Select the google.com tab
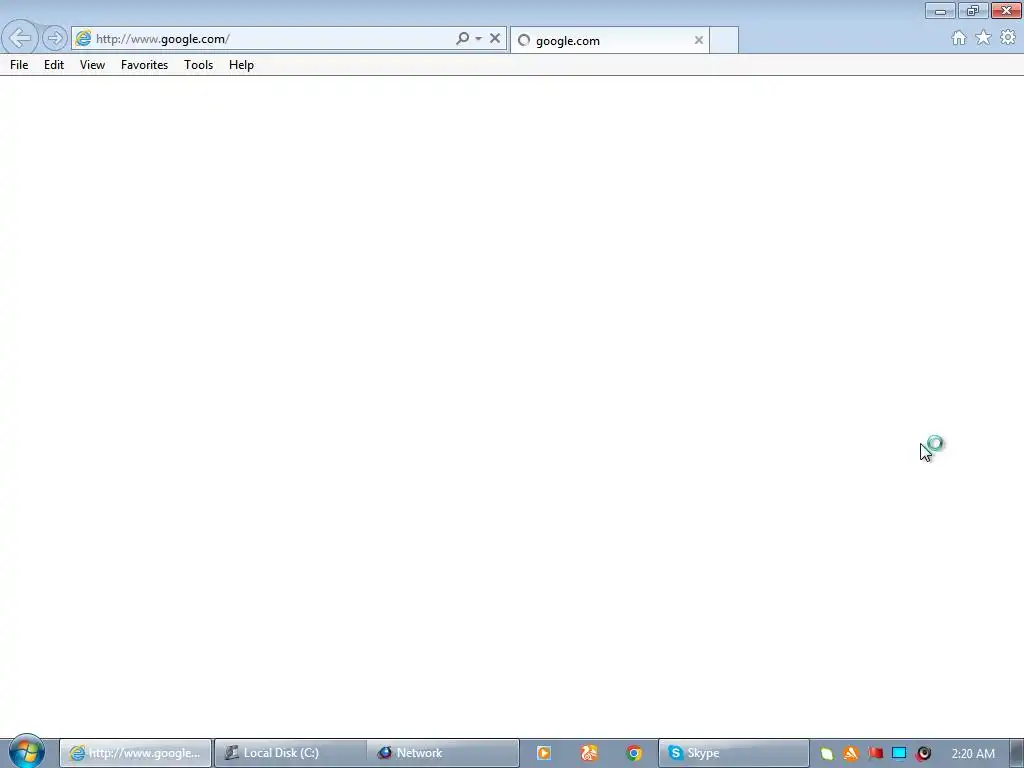 [x=609, y=40]
